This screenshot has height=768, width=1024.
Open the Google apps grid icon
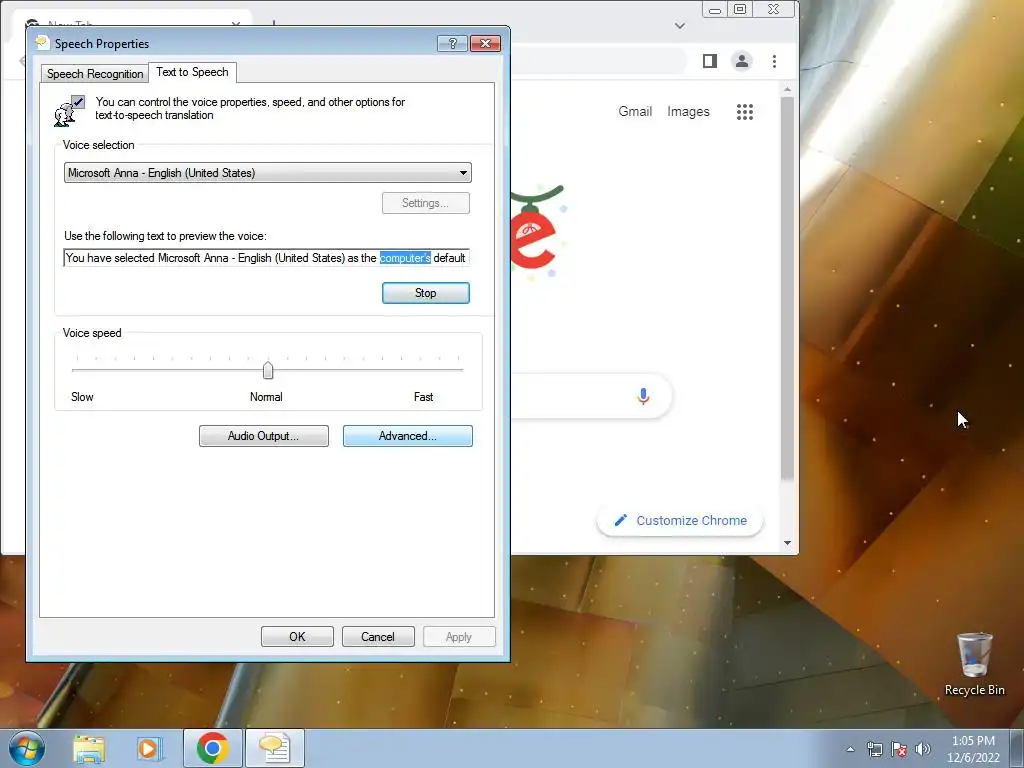[x=744, y=112]
